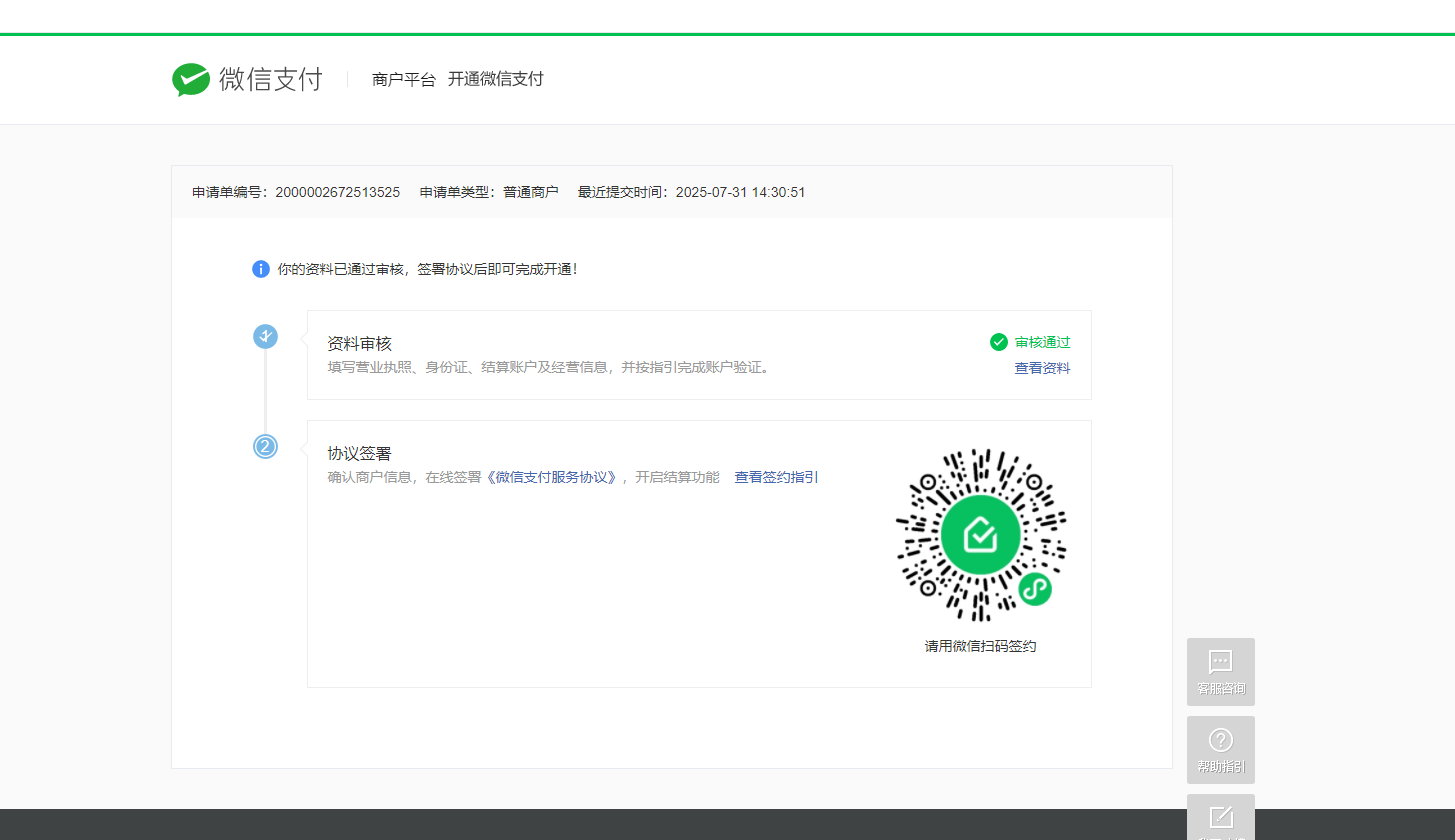The width and height of the screenshot is (1455, 840).
Task: Click the green 审核通过 checkmark icon
Action: (x=999, y=342)
